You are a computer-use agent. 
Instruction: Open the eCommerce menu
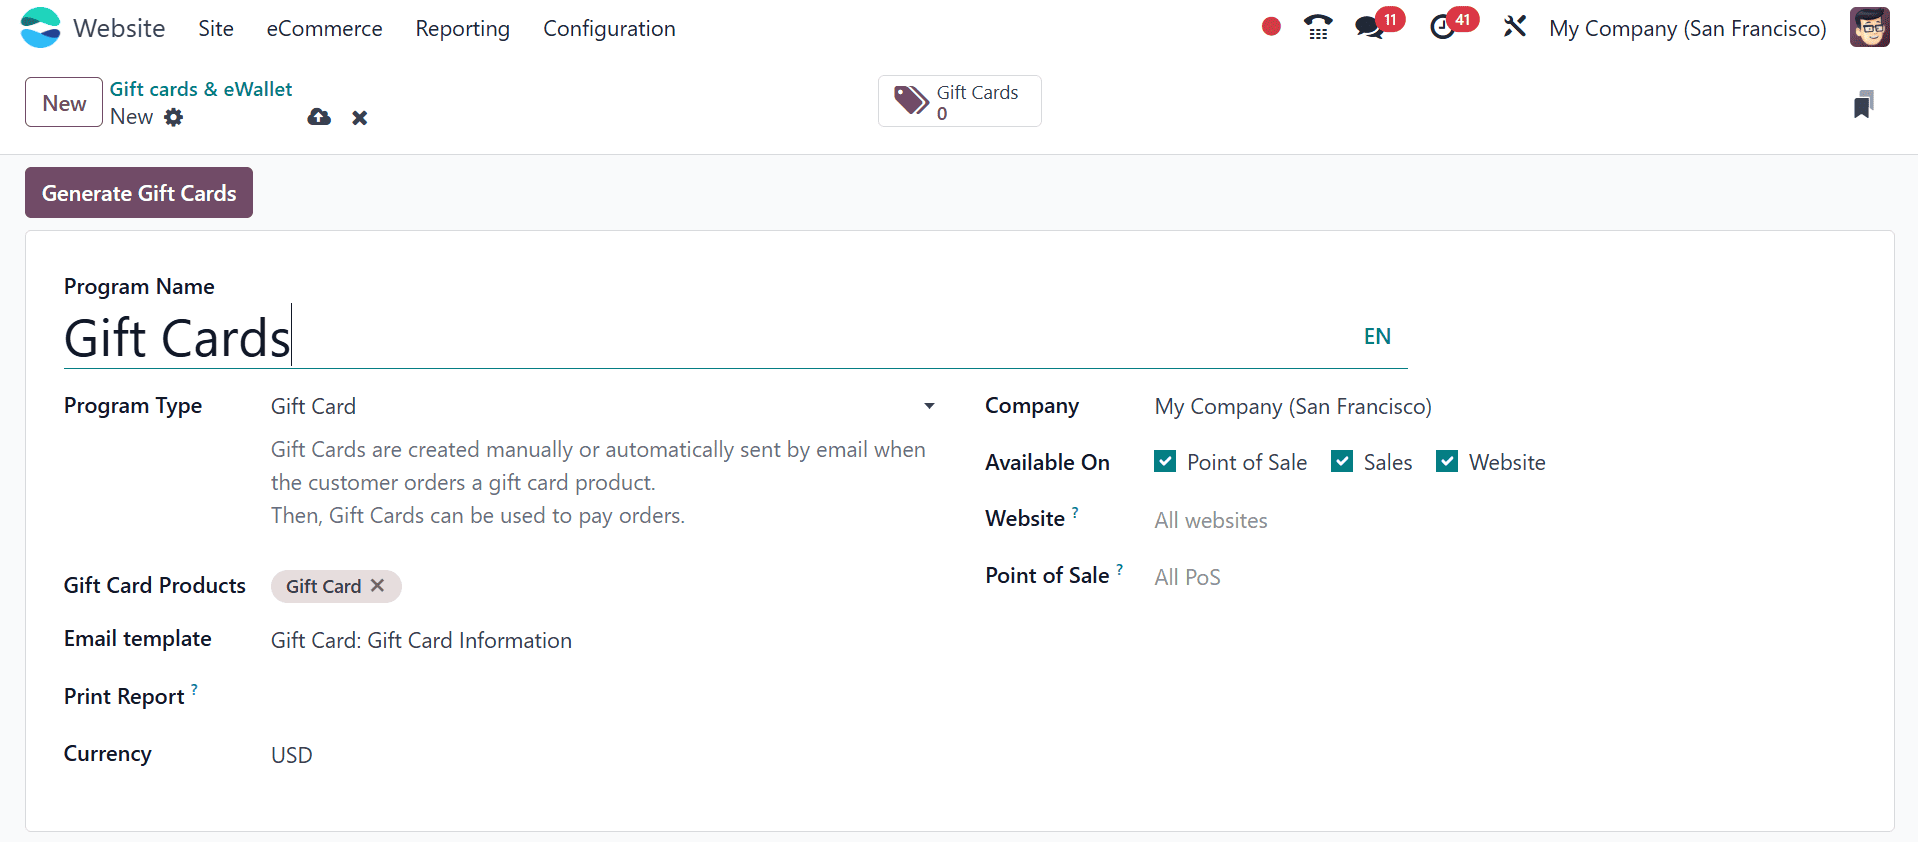(x=324, y=28)
